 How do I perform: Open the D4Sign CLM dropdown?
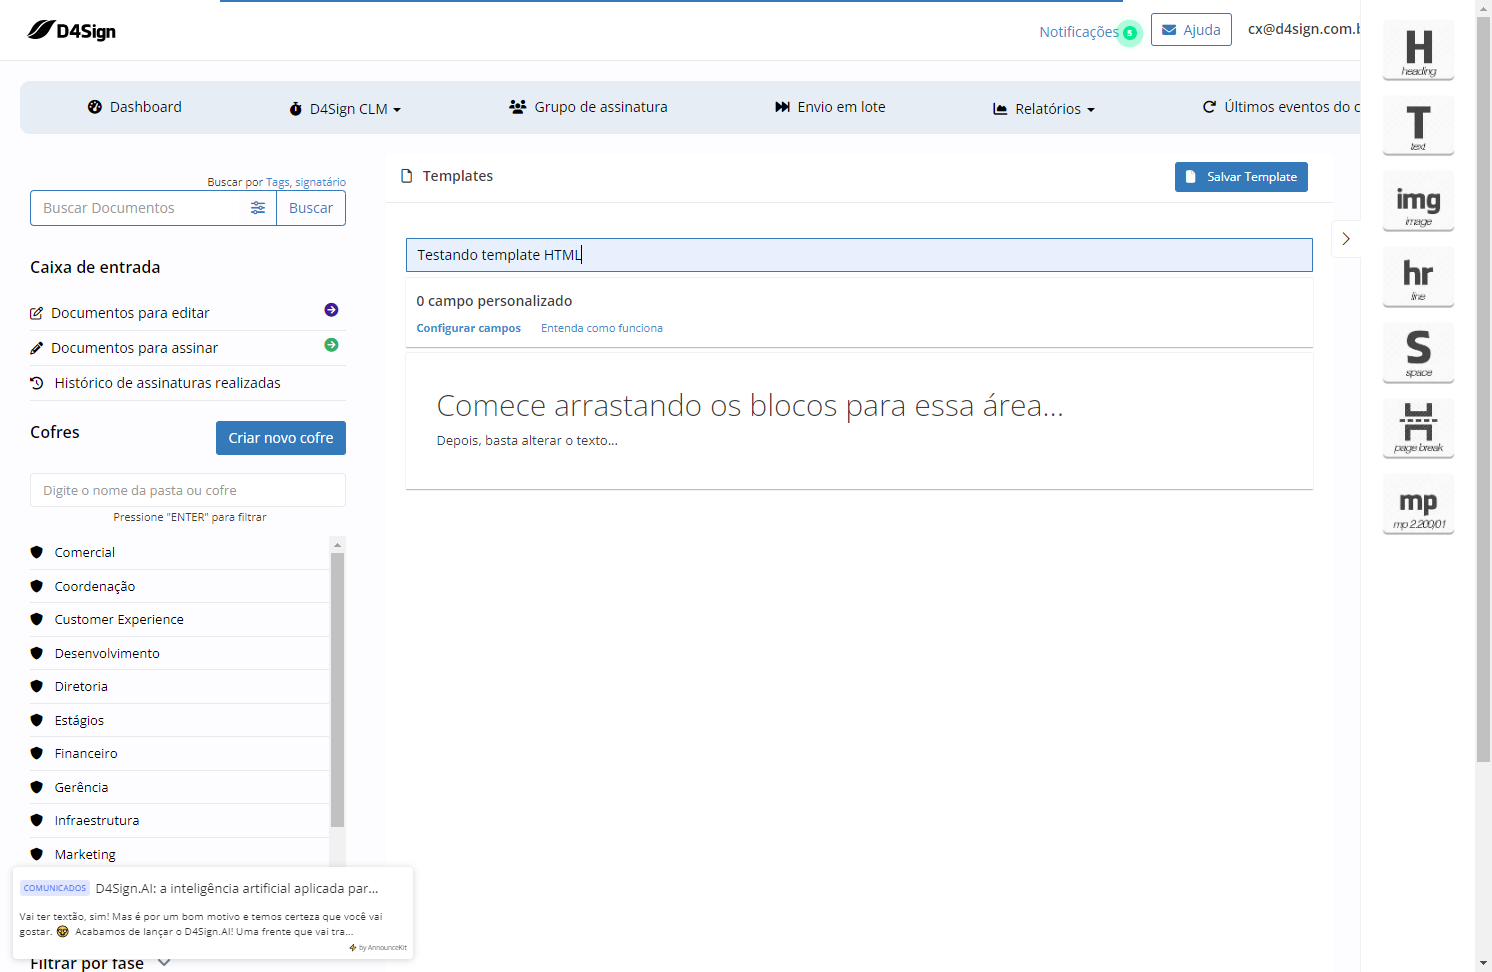[x=345, y=109]
